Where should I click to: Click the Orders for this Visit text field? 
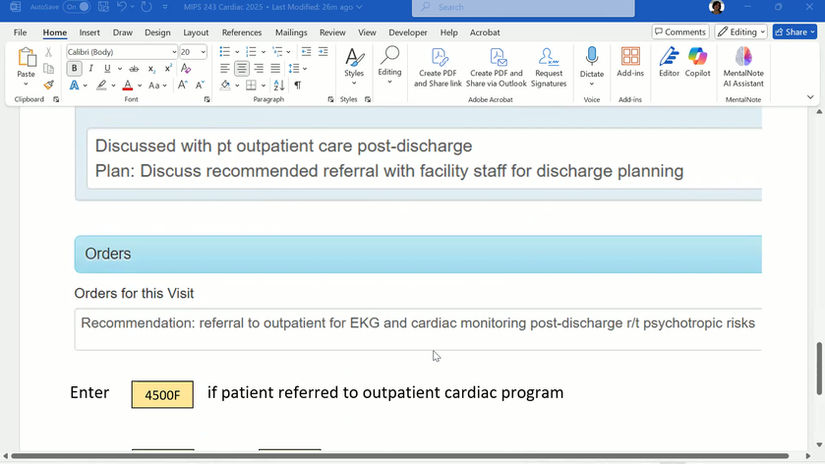[418, 329]
